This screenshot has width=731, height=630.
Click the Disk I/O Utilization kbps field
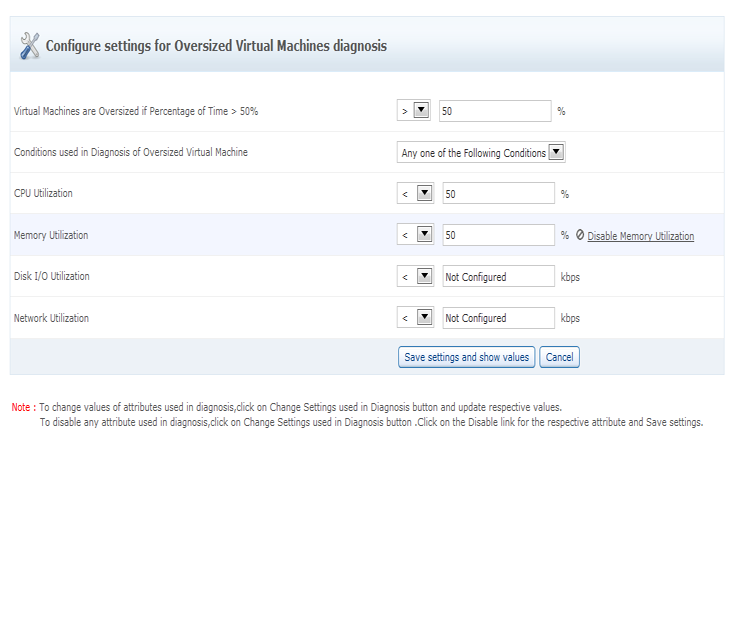(498, 276)
